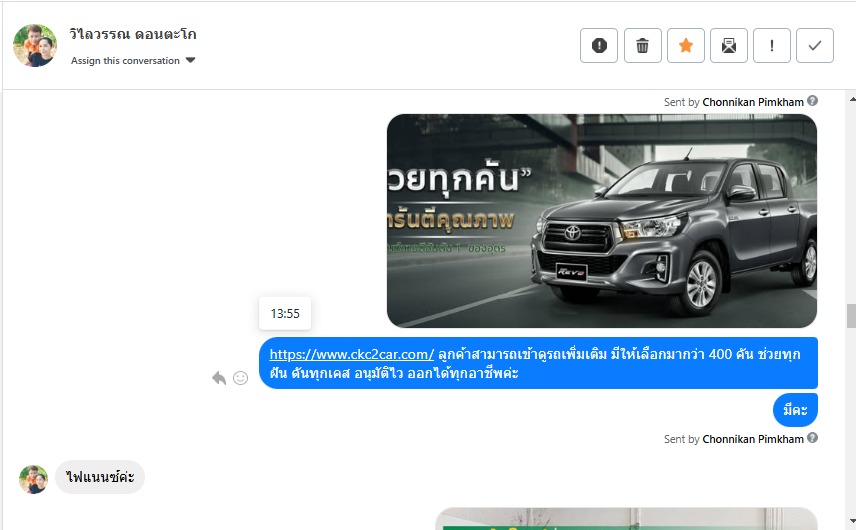
Task: Click scrollbar up arrow
Action: point(852,99)
